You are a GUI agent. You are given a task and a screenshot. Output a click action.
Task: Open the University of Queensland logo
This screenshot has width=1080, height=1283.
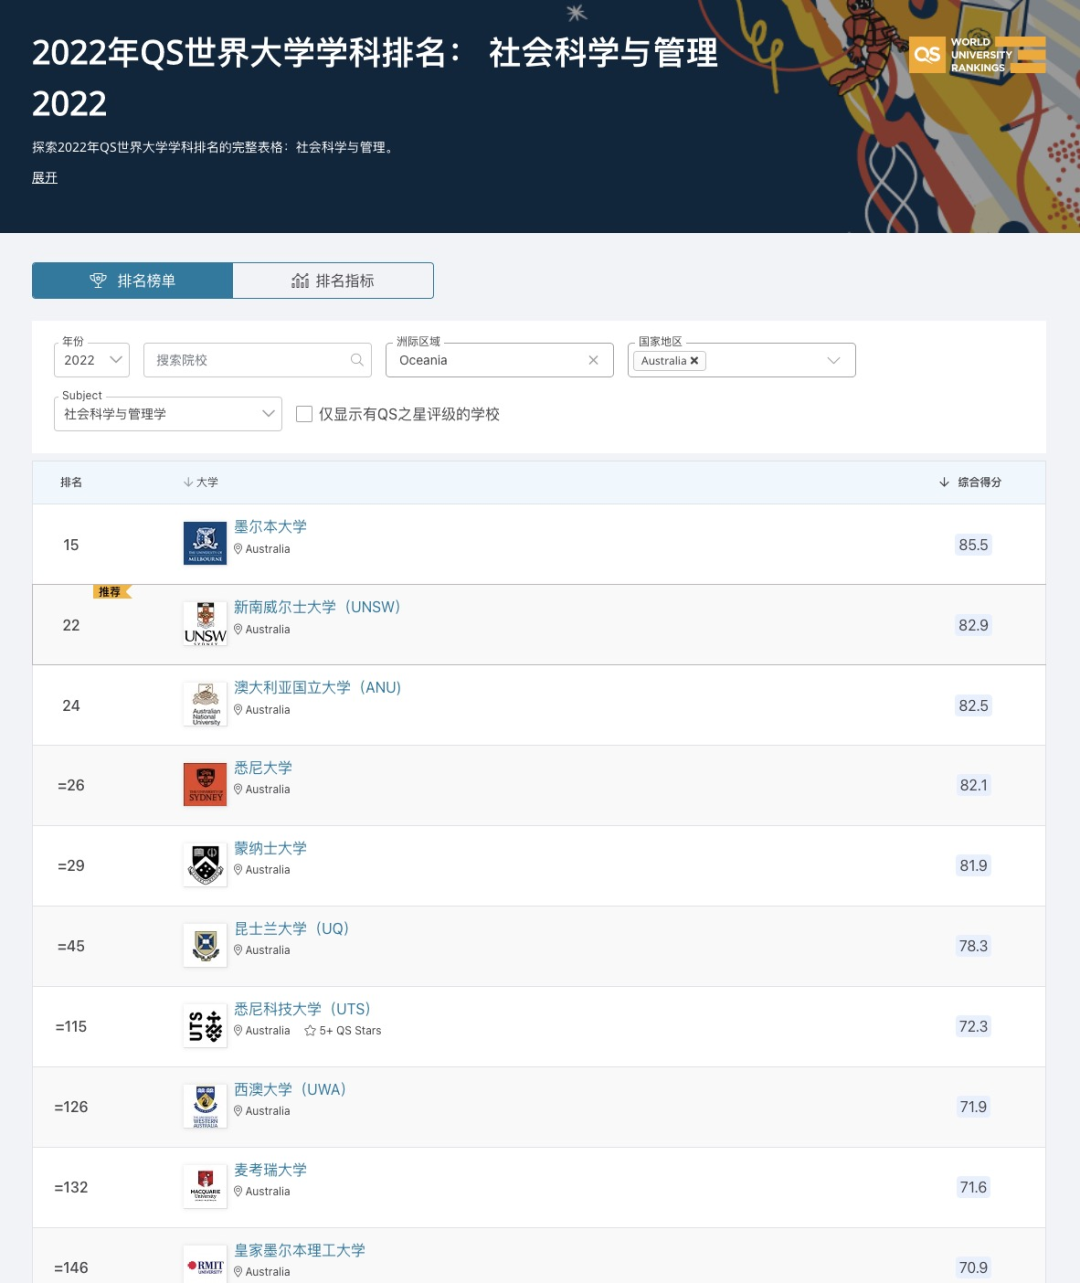tap(205, 946)
